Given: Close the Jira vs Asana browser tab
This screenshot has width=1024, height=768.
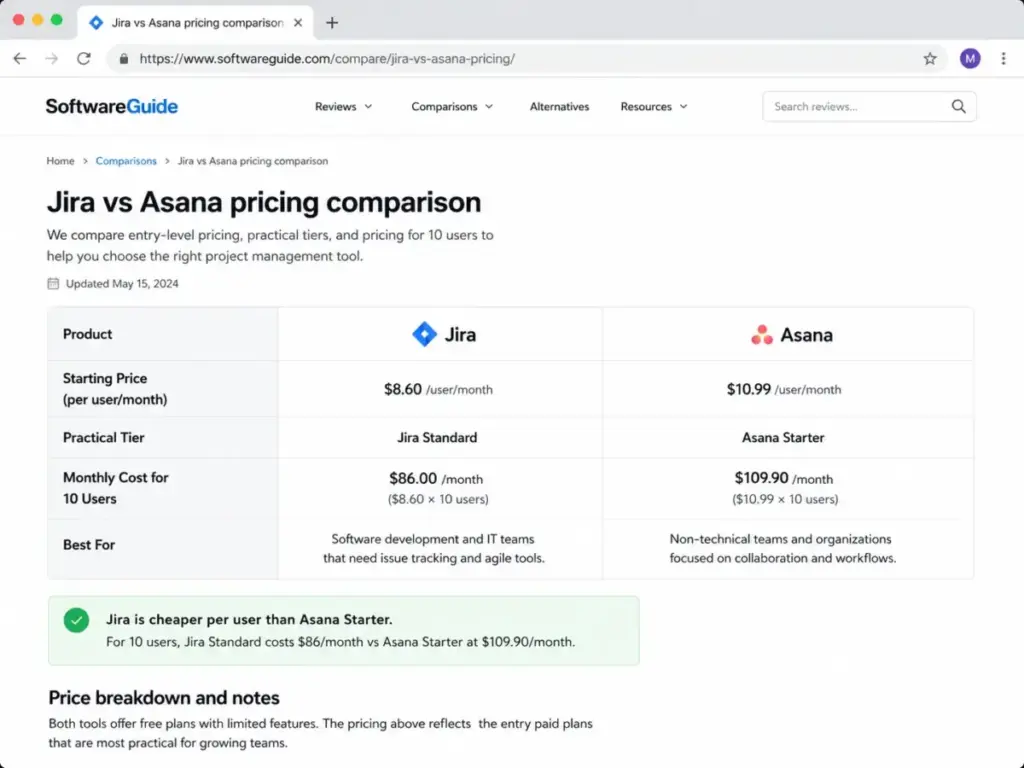Looking at the screenshot, I should click(x=298, y=23).
